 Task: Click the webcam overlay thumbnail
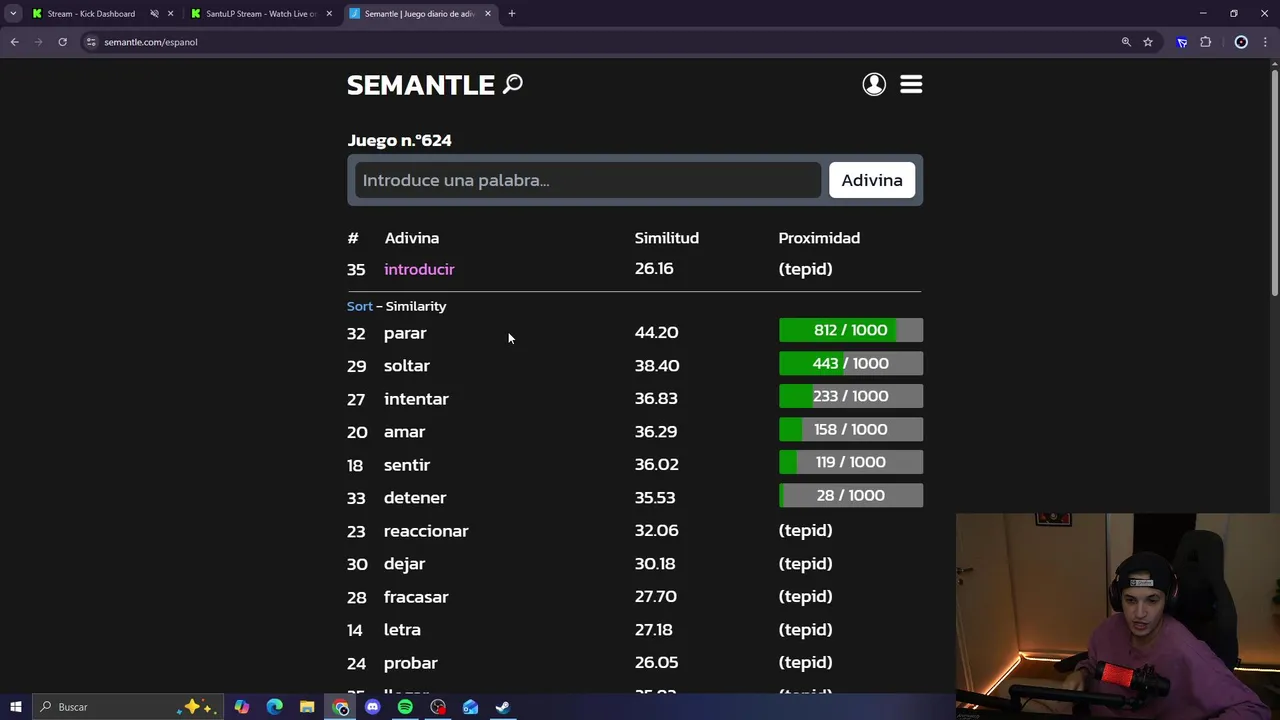click(1118, 603)
